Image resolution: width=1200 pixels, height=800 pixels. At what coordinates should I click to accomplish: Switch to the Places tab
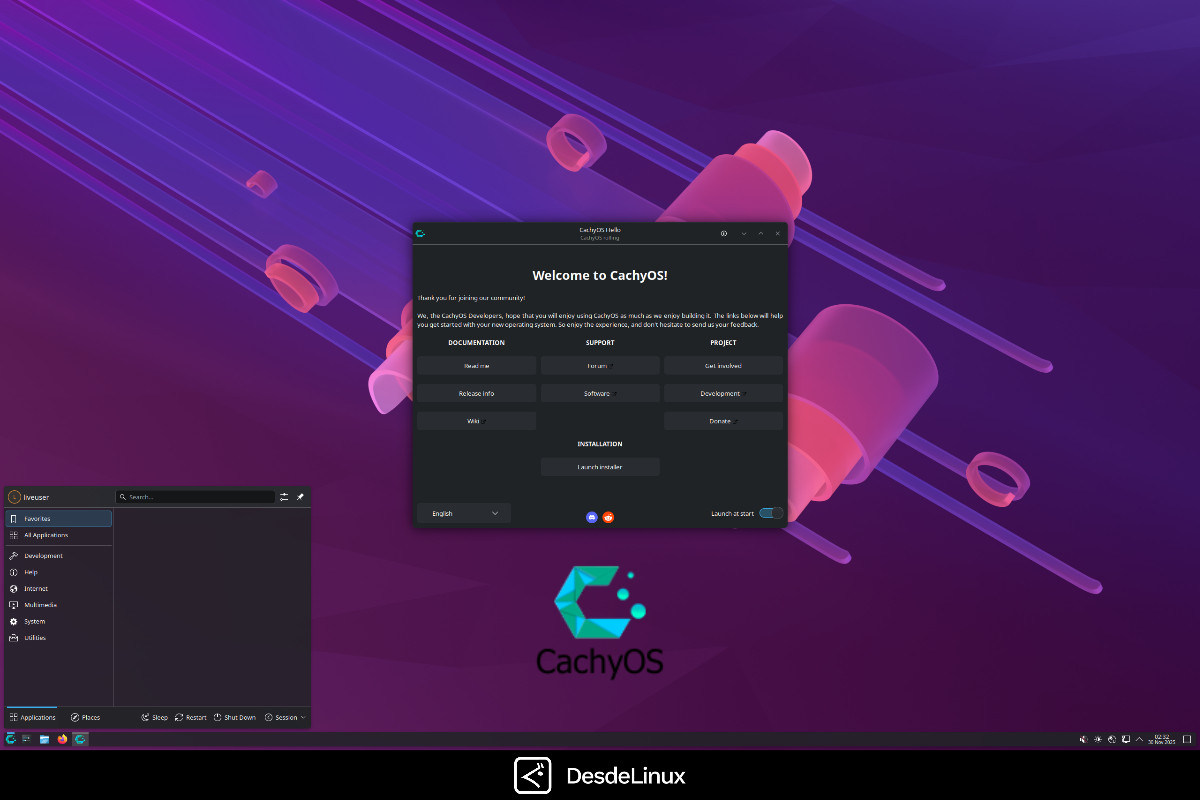pos(85,717)
